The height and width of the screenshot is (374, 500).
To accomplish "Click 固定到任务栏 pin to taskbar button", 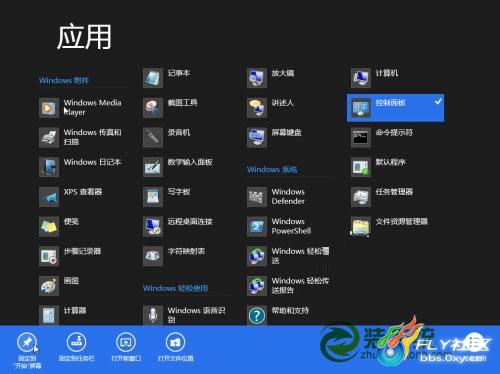I will [77, 347].
